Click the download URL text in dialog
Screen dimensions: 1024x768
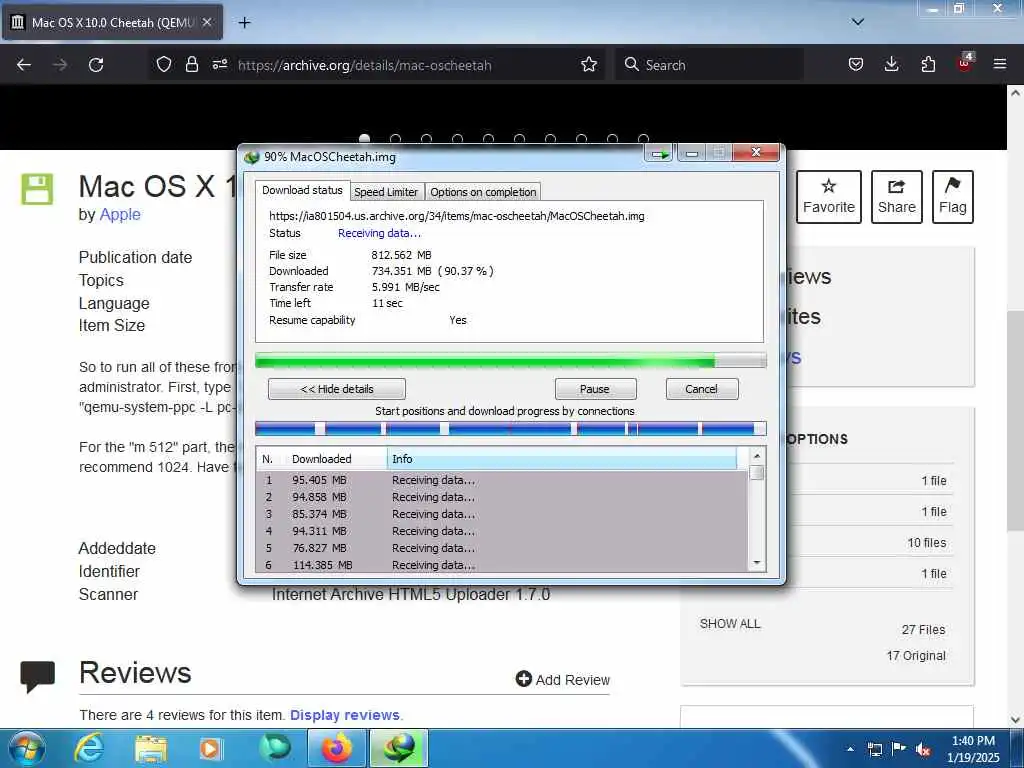point(456,216)
